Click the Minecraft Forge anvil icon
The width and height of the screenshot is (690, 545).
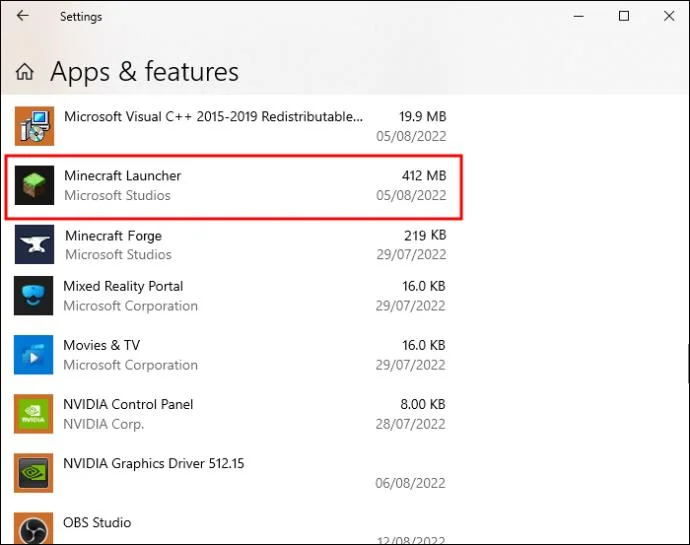point(34,244)
